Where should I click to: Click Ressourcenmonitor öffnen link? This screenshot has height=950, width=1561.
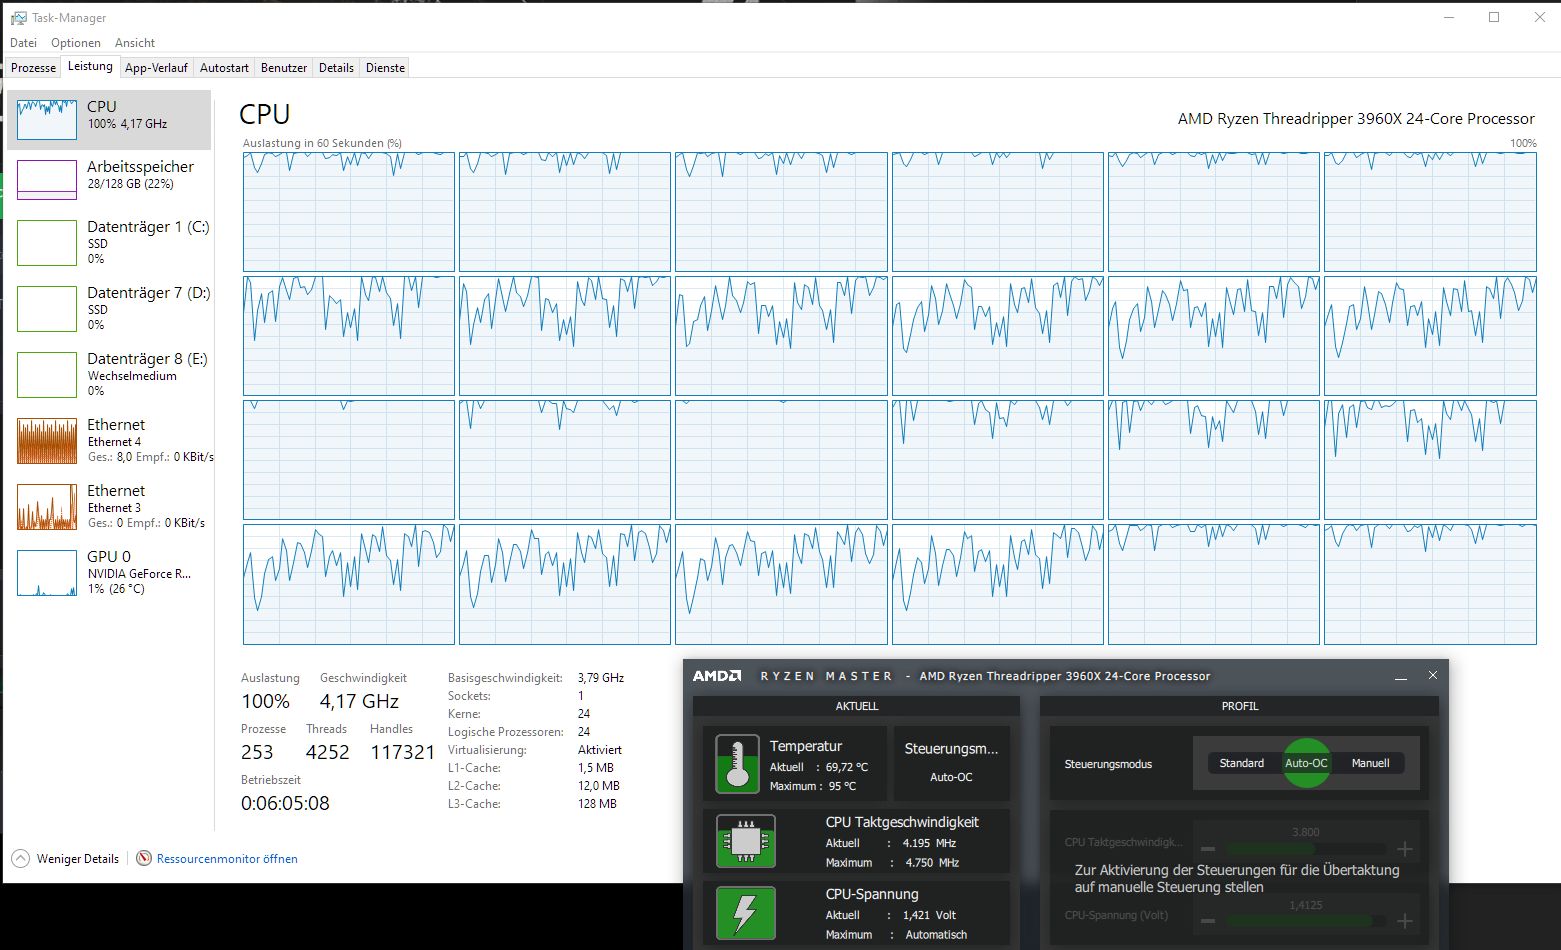coord(227,859)
